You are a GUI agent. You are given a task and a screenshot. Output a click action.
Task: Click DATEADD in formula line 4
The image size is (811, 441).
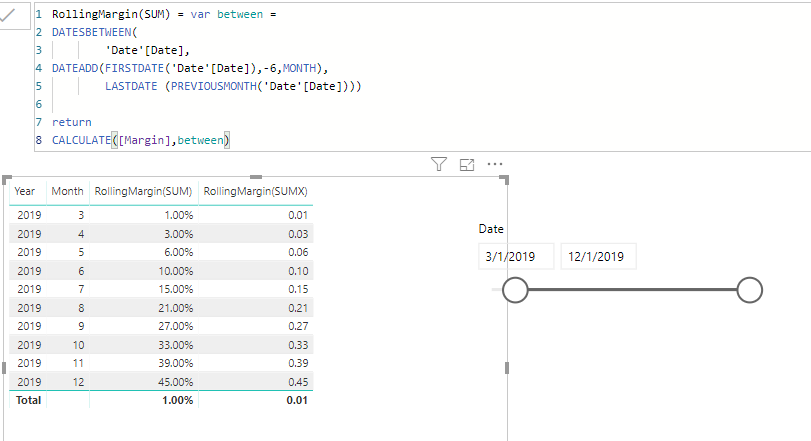pos(75,68)
